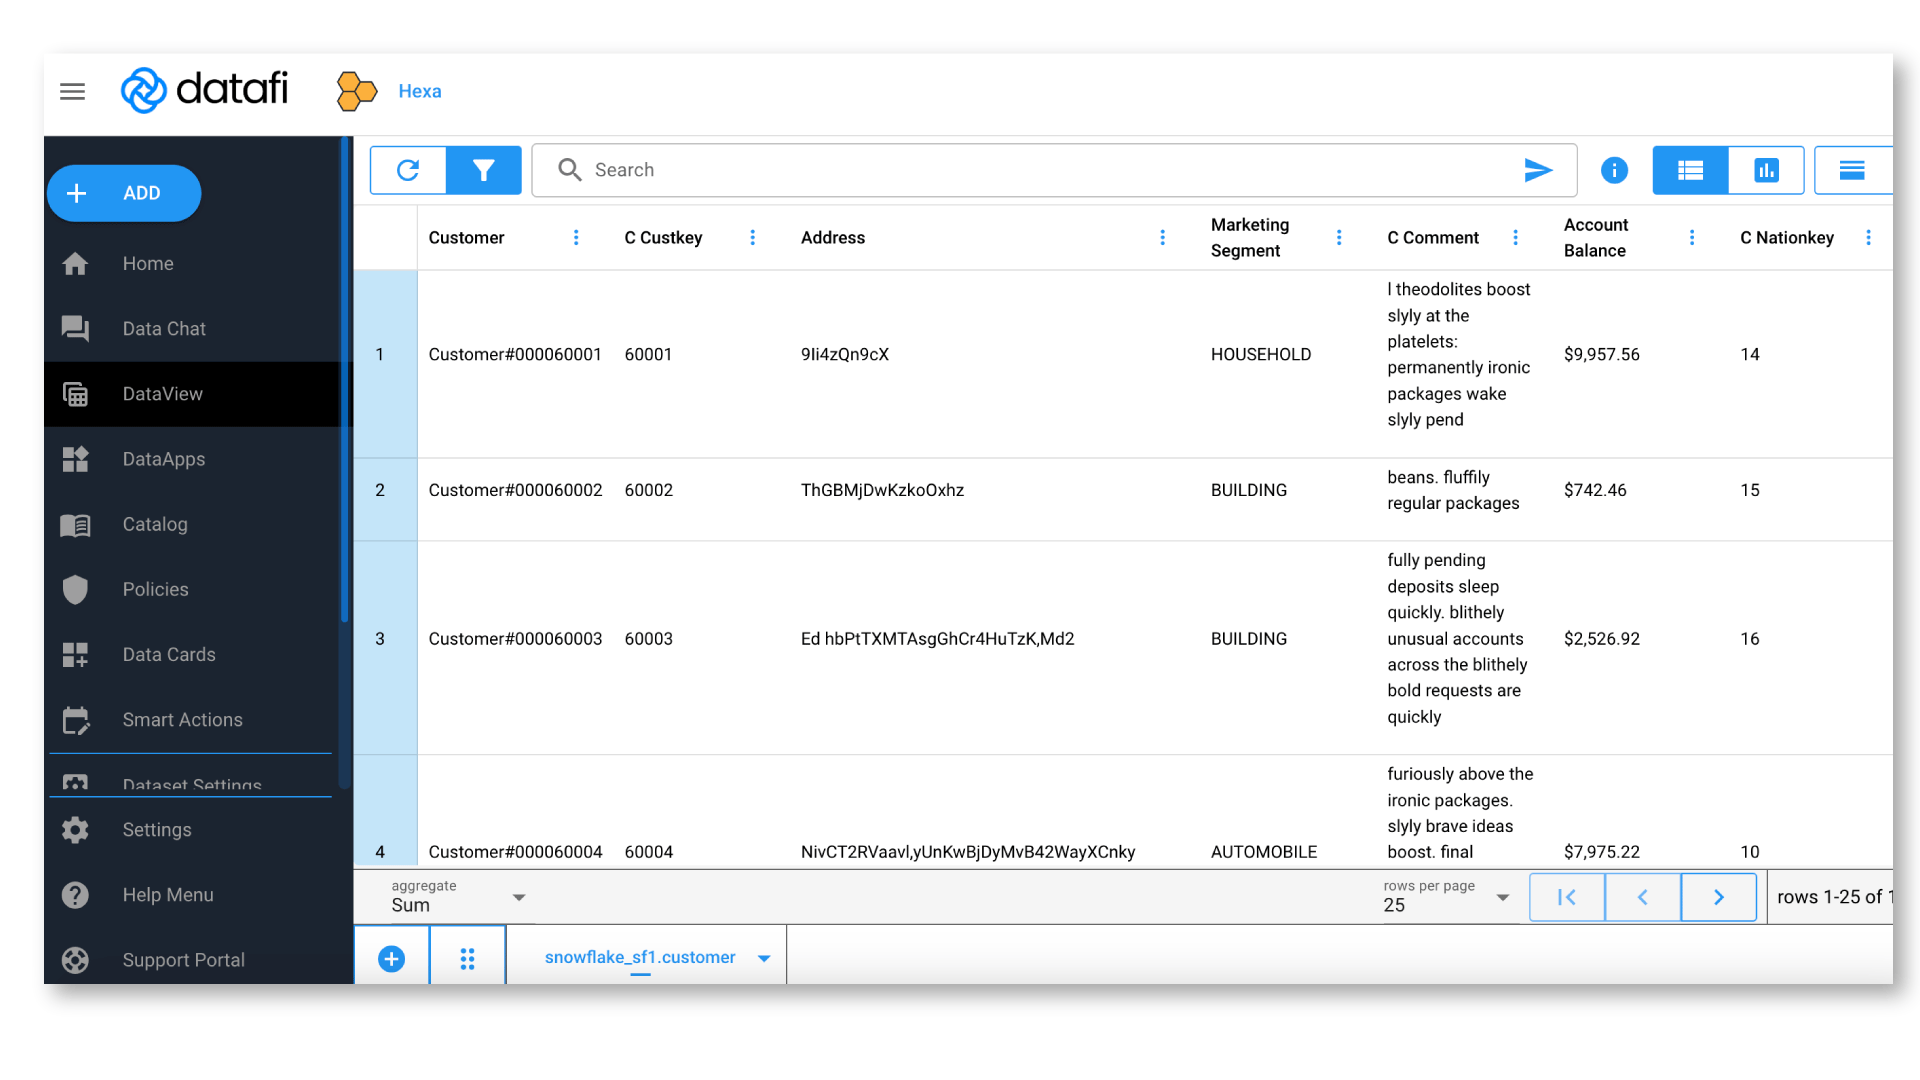Select DataApps in the sidebar
1920x1080 pixels.
164,459
